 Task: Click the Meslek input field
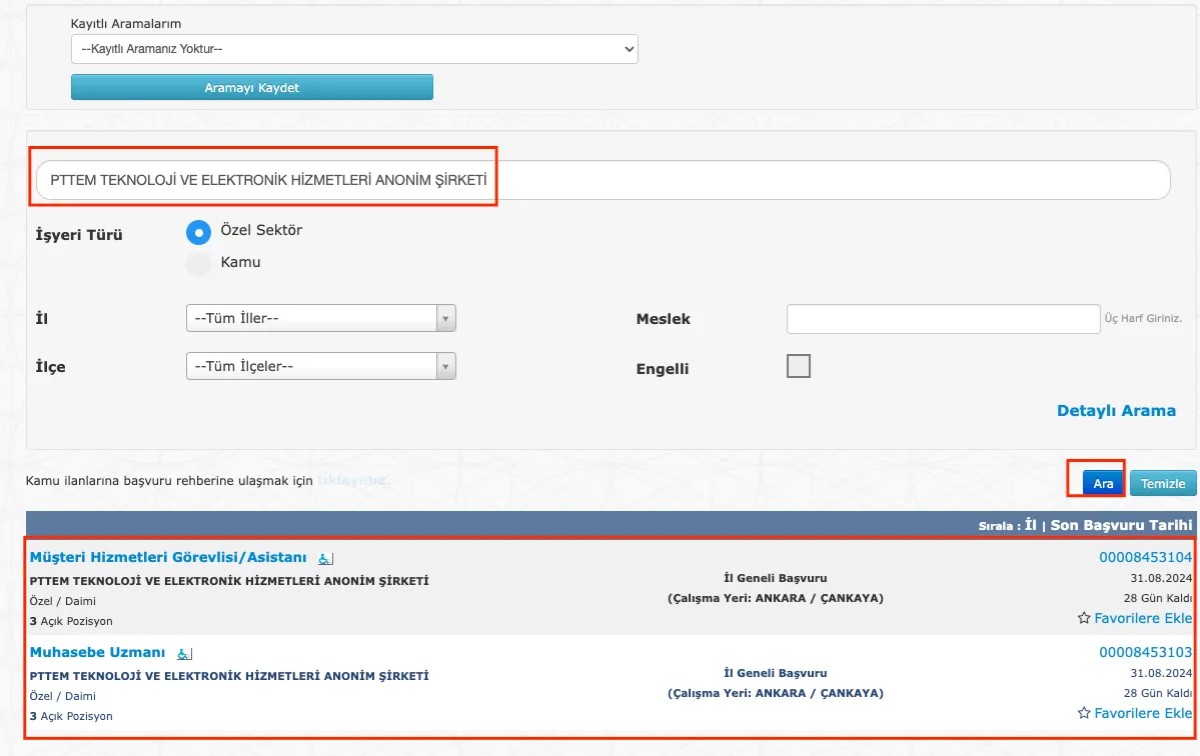(944, 319)
